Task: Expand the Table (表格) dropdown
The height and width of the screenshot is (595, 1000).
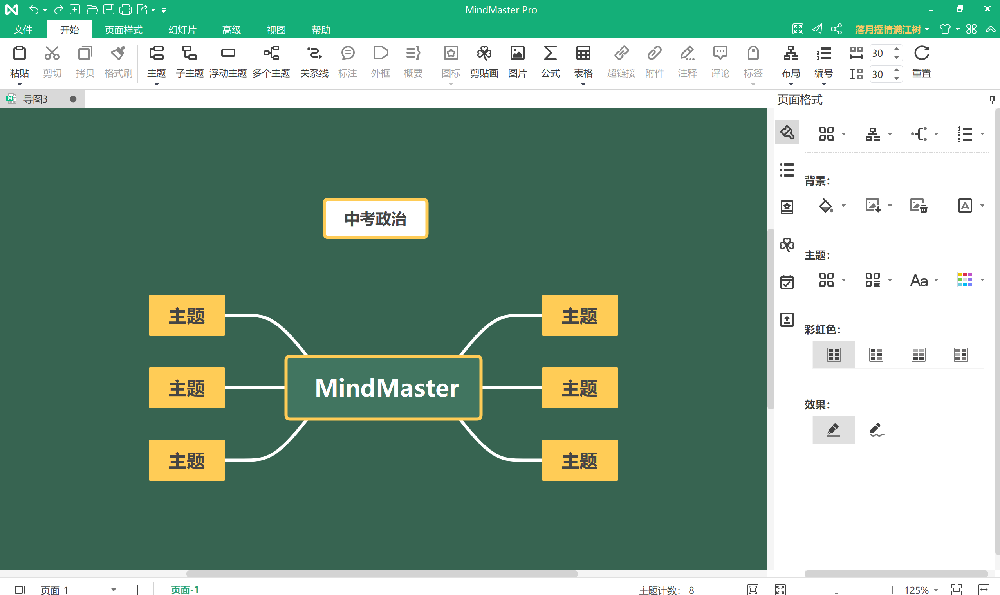Action: [x=583, y=84]
